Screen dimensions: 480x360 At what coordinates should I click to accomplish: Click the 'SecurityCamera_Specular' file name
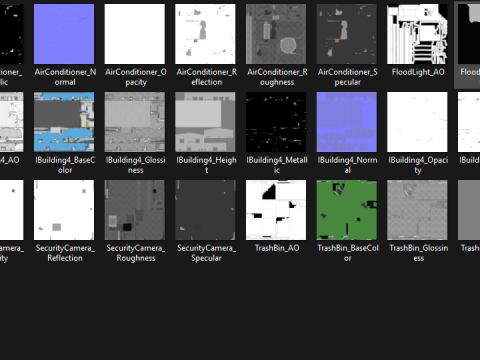pos(206,253)
